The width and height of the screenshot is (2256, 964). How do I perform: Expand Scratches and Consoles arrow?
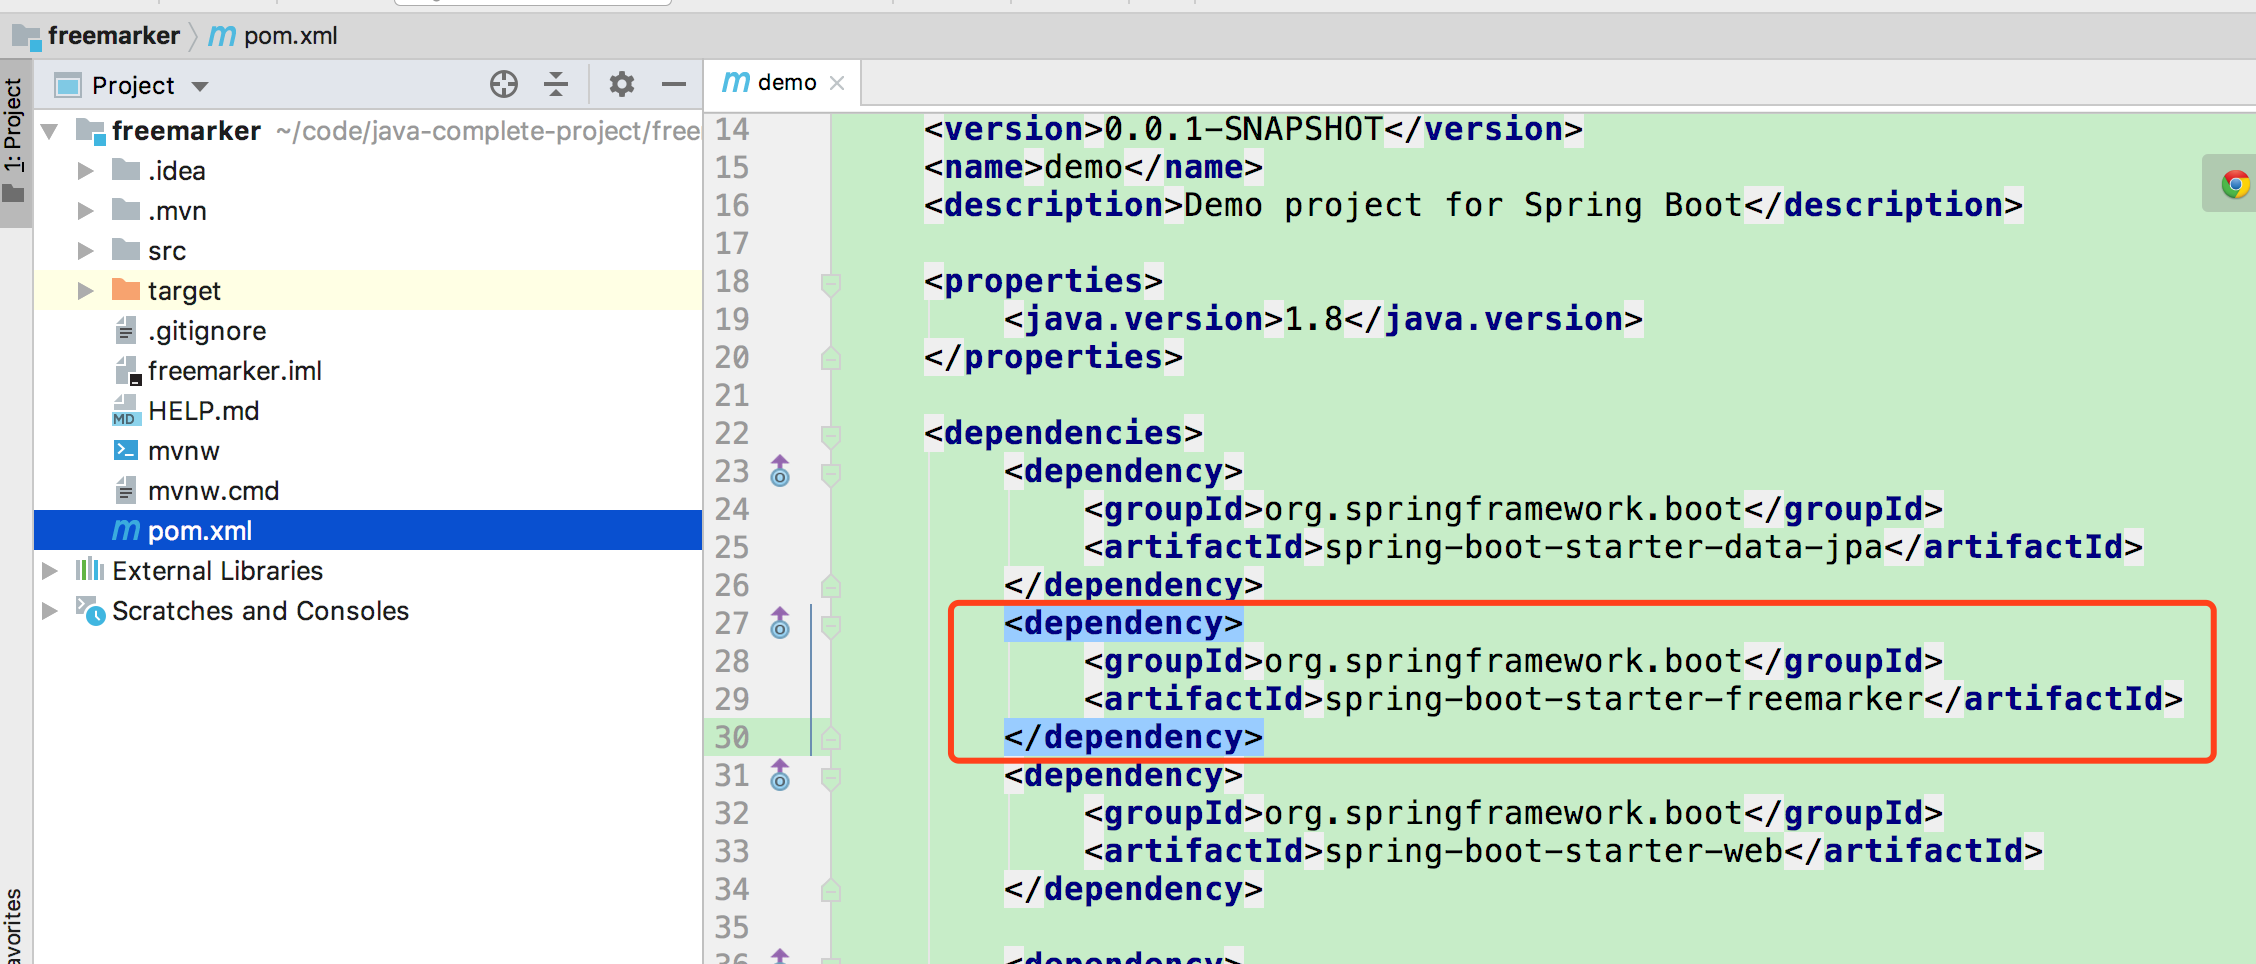(50, 611)
